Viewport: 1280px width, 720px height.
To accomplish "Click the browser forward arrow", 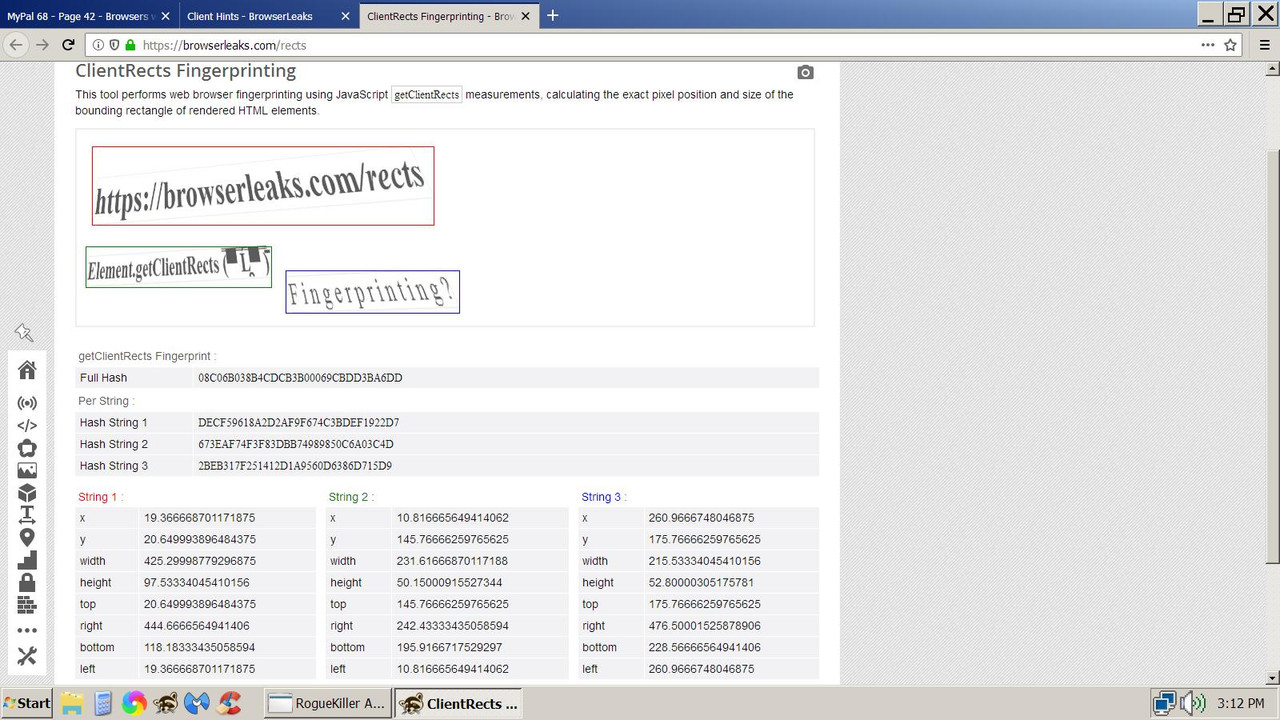I will [x=42, y=44].
